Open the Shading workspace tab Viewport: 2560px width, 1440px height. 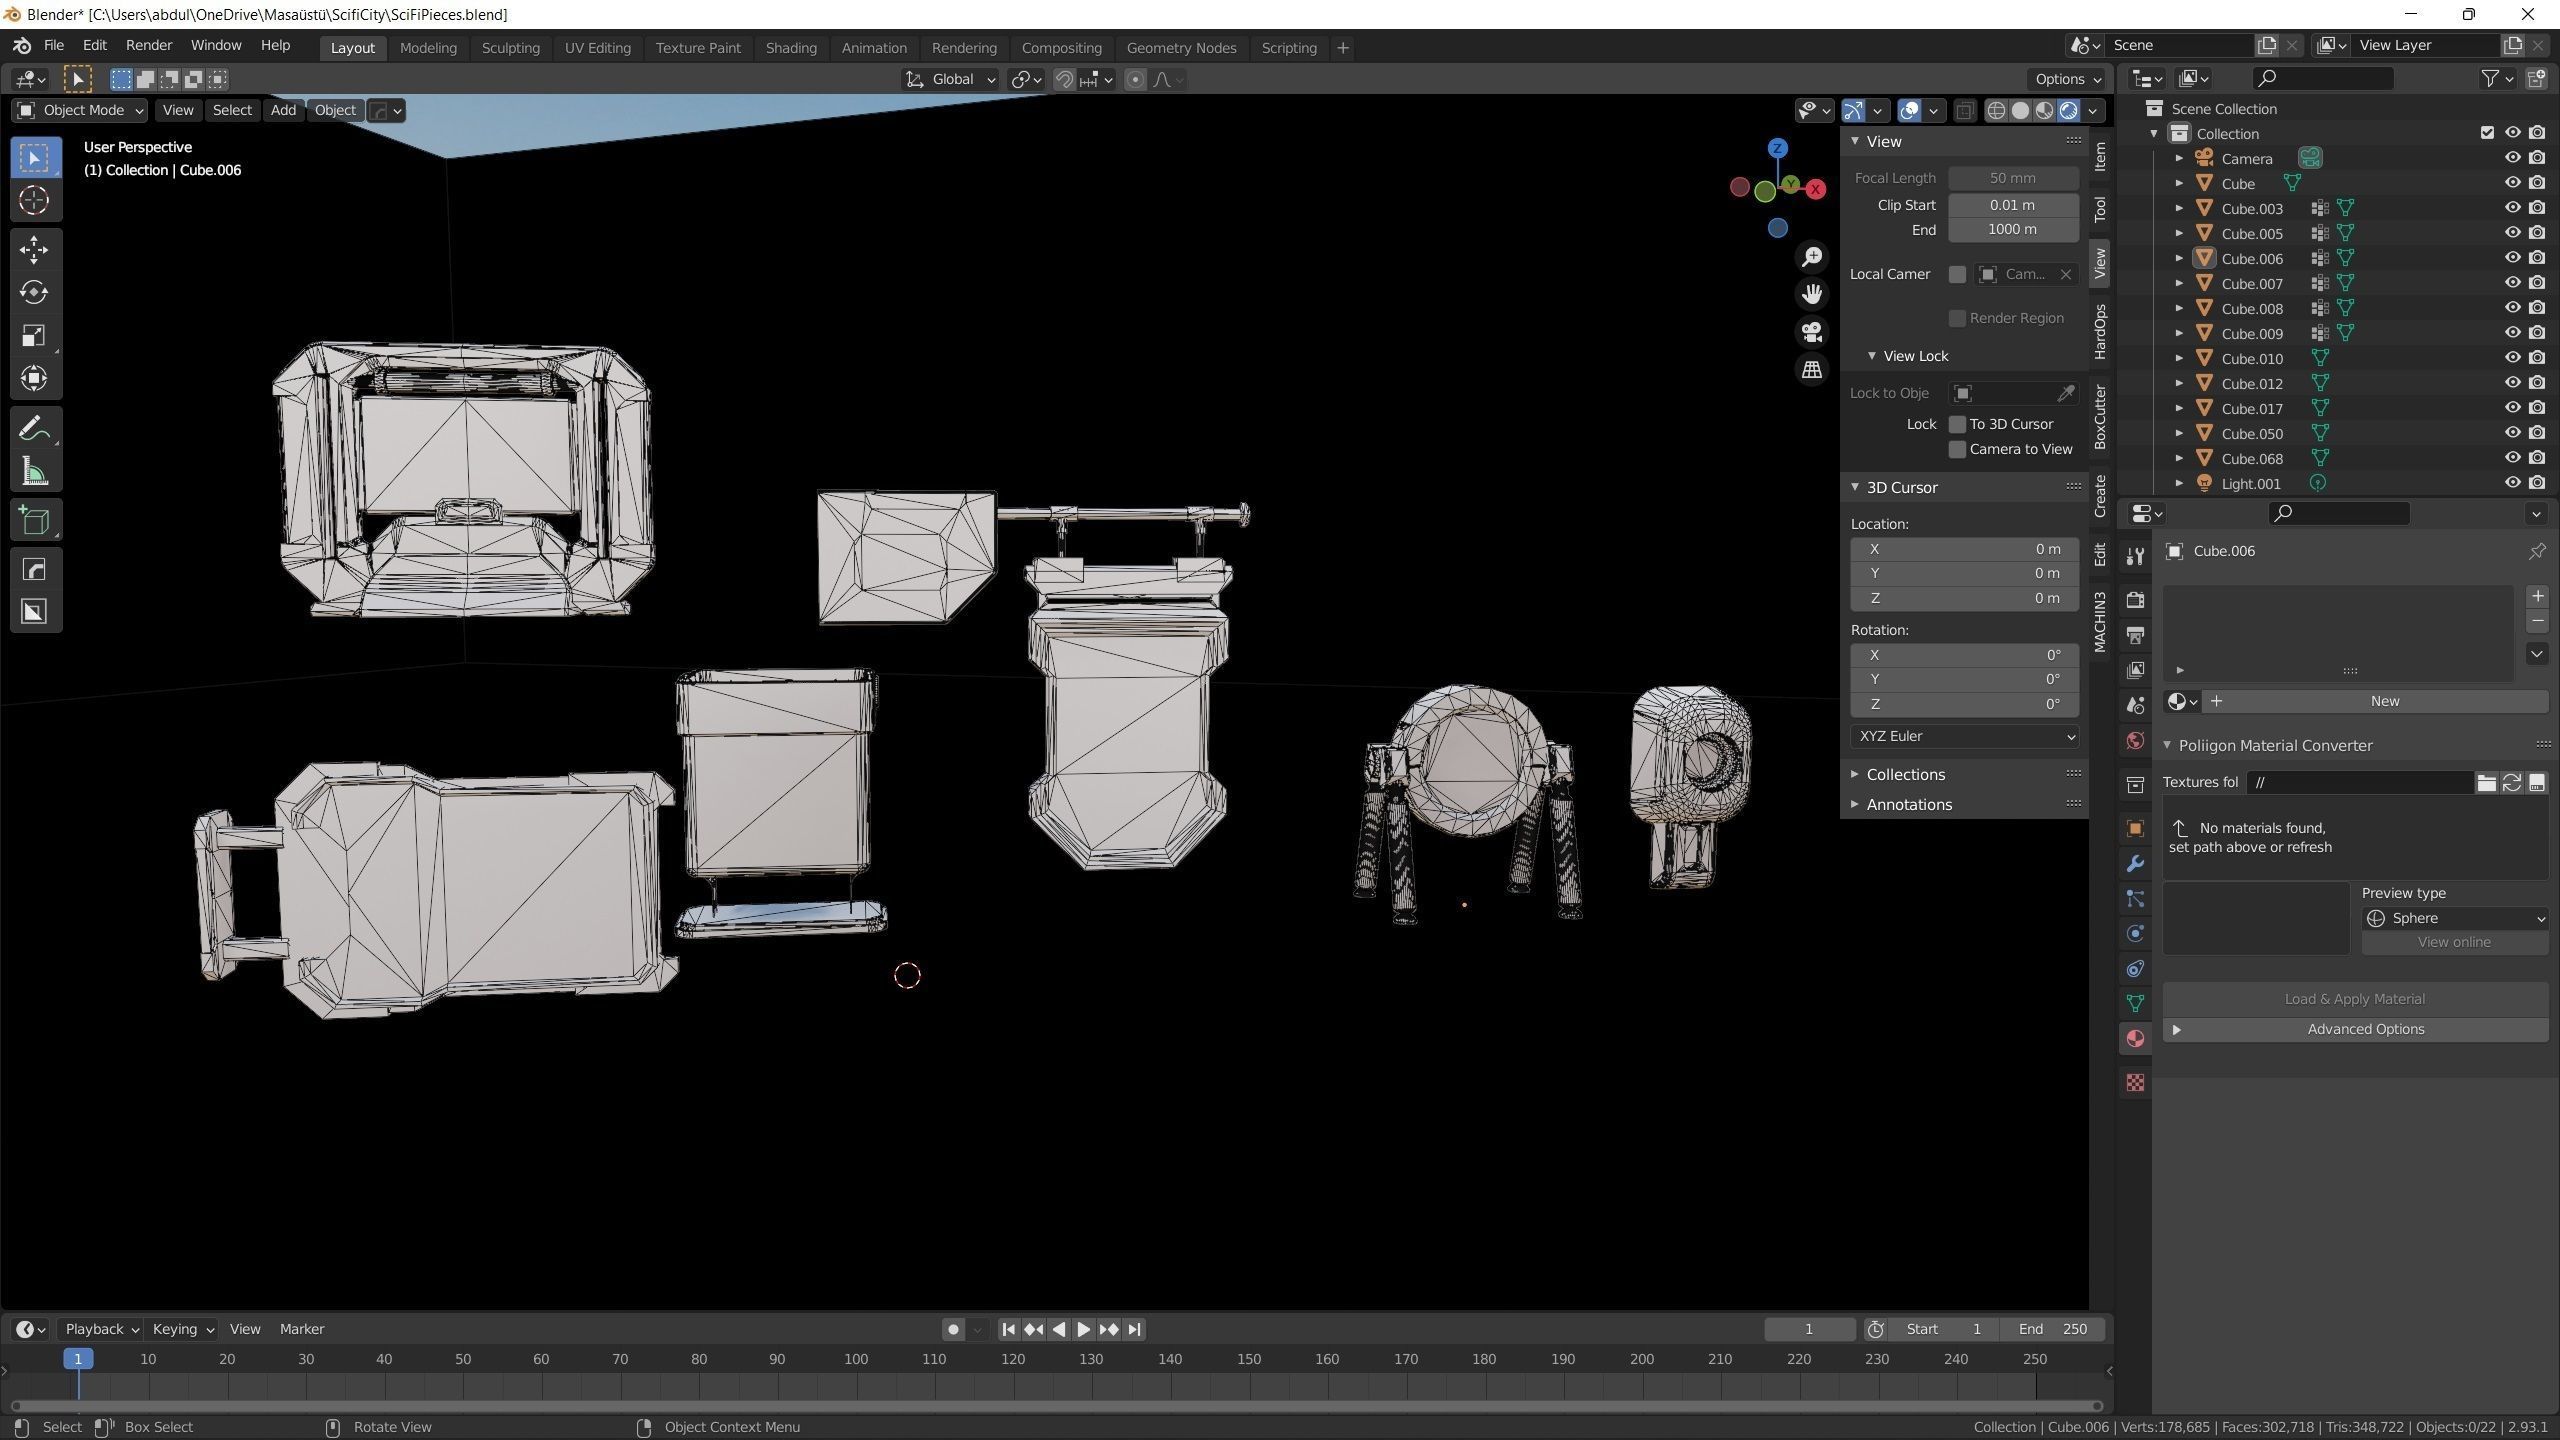click(791, 48)
